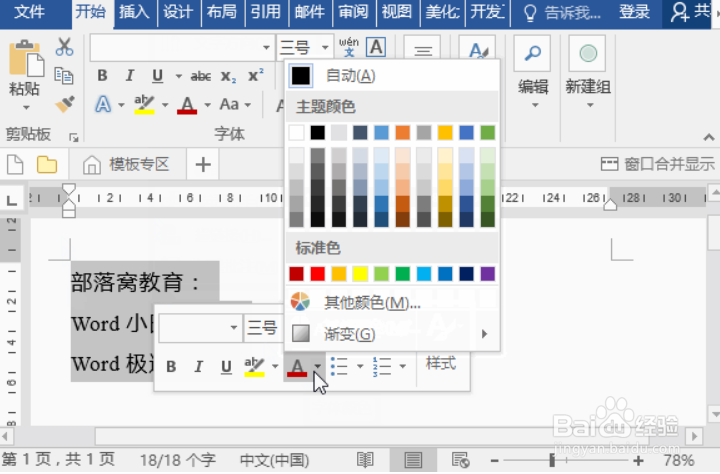Choose 自动(A) automatic color

coord(392,75)
